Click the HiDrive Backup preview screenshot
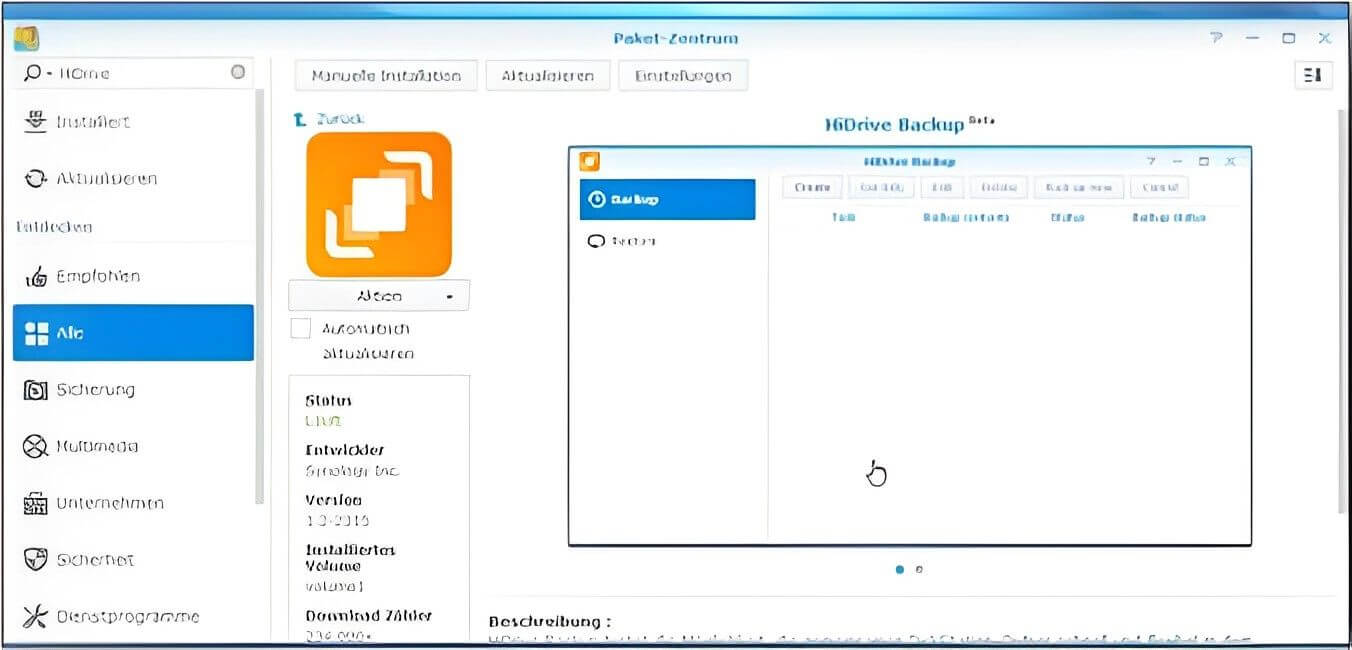Viewport: 1352px width, 650px height. [x=909, y=345]
